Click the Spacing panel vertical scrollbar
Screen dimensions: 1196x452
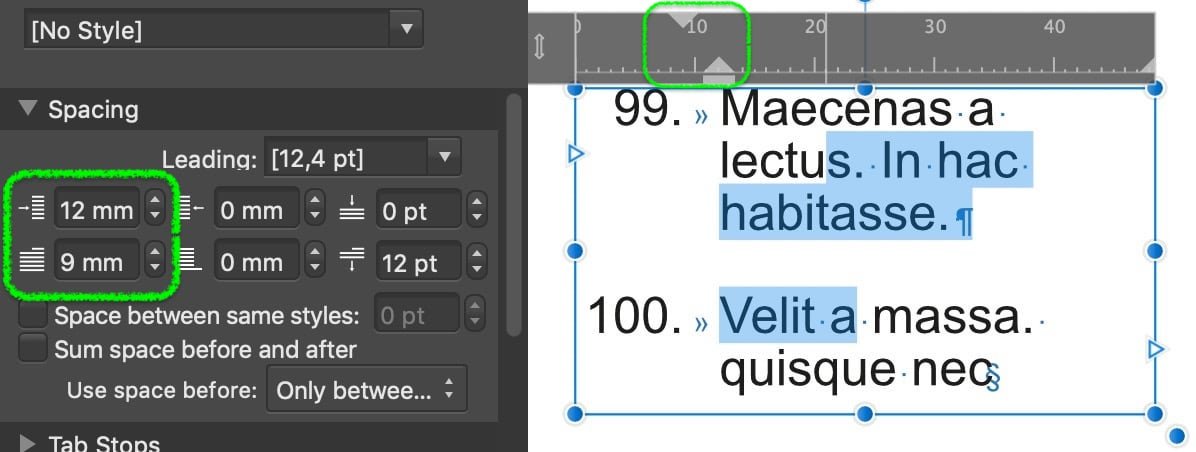click(514, 215)
